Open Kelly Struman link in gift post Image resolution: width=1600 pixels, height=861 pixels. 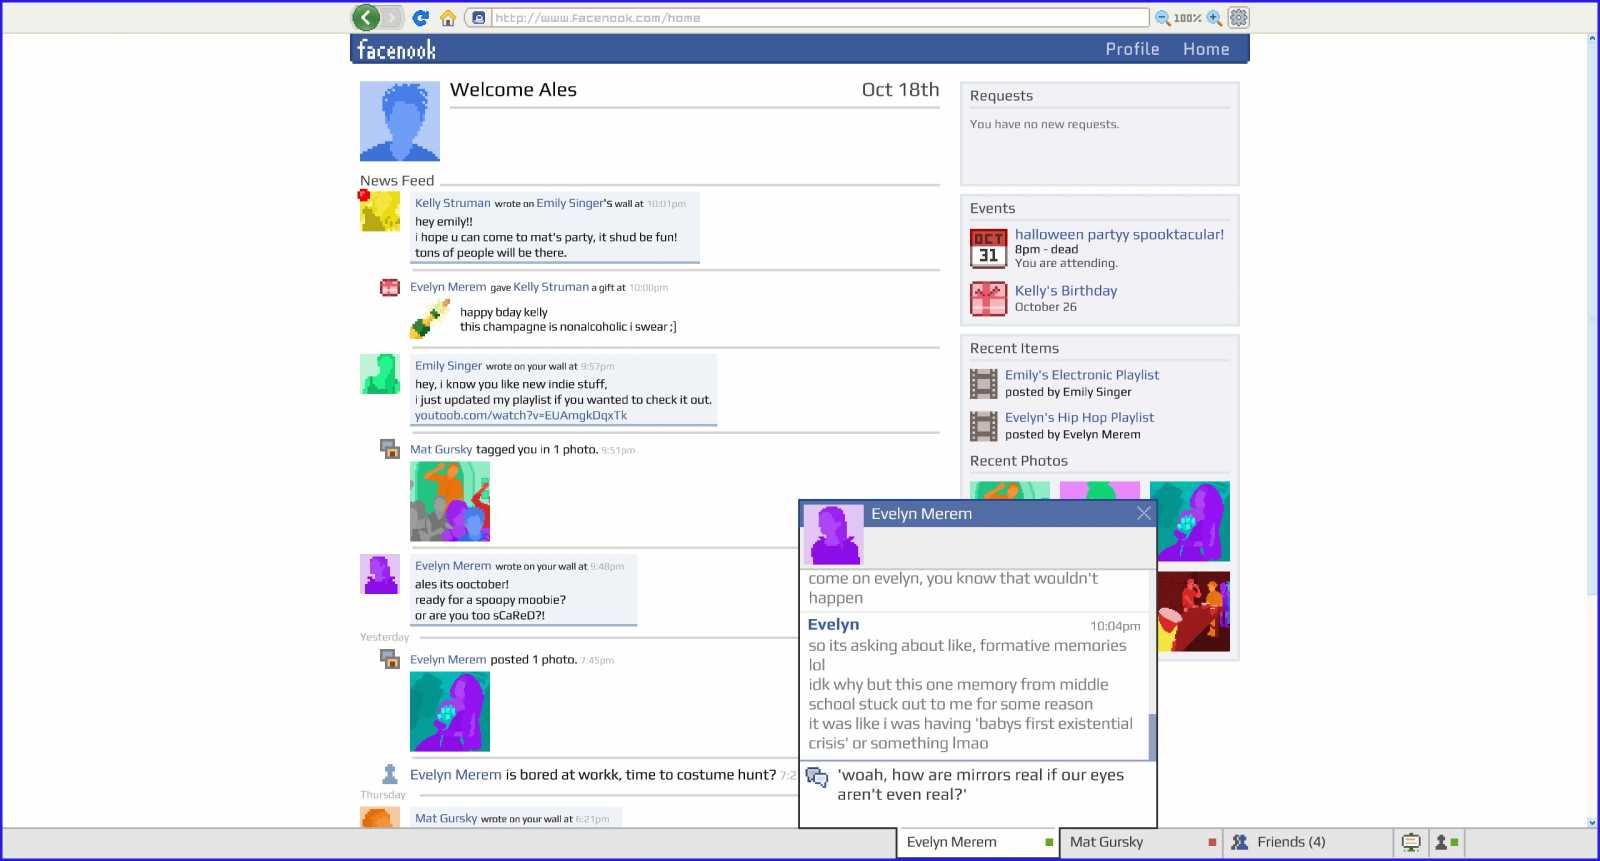pyautogui.click(x=551, y=287)
